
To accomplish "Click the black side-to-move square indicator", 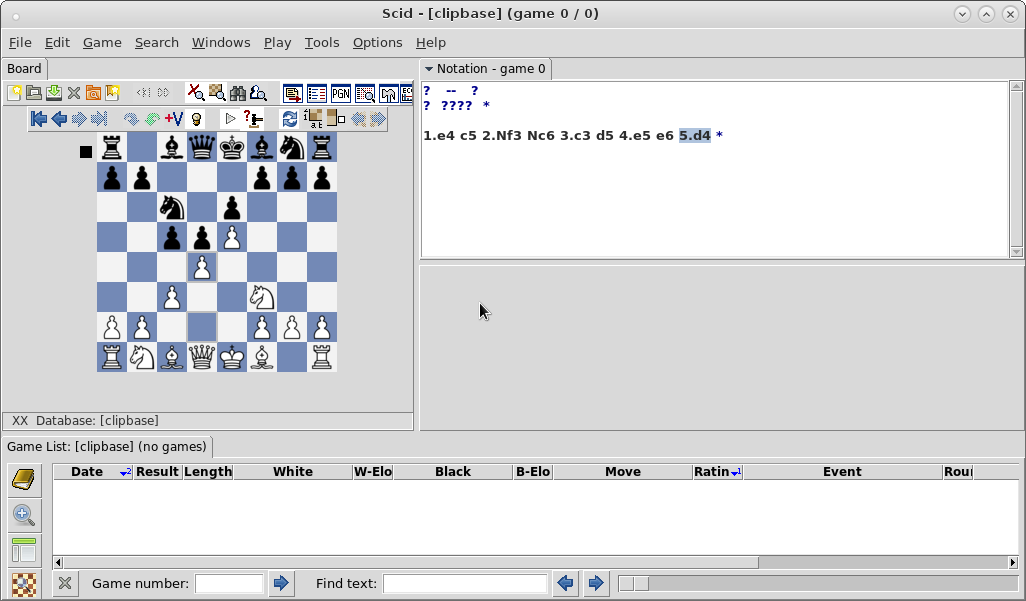I will point(86,152).
